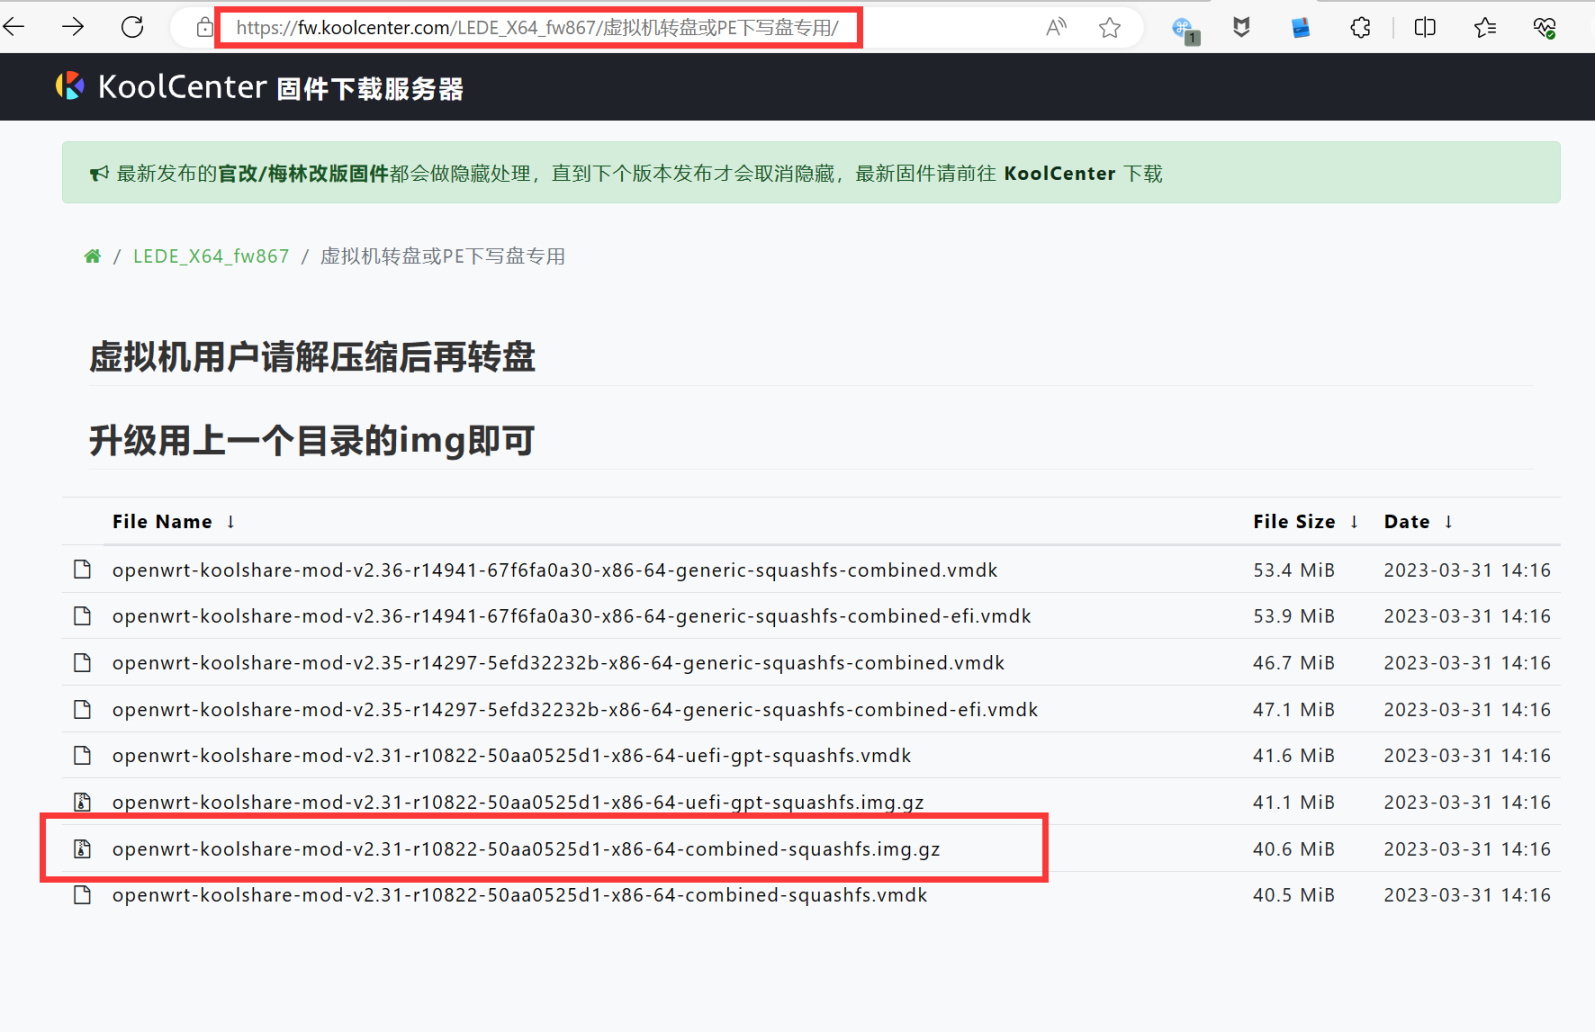
Task: Click the 40.6 MiB file size
Action: point(1294,849)
